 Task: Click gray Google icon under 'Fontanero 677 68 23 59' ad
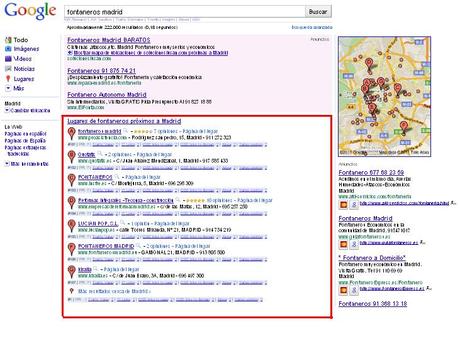[354, 204]
